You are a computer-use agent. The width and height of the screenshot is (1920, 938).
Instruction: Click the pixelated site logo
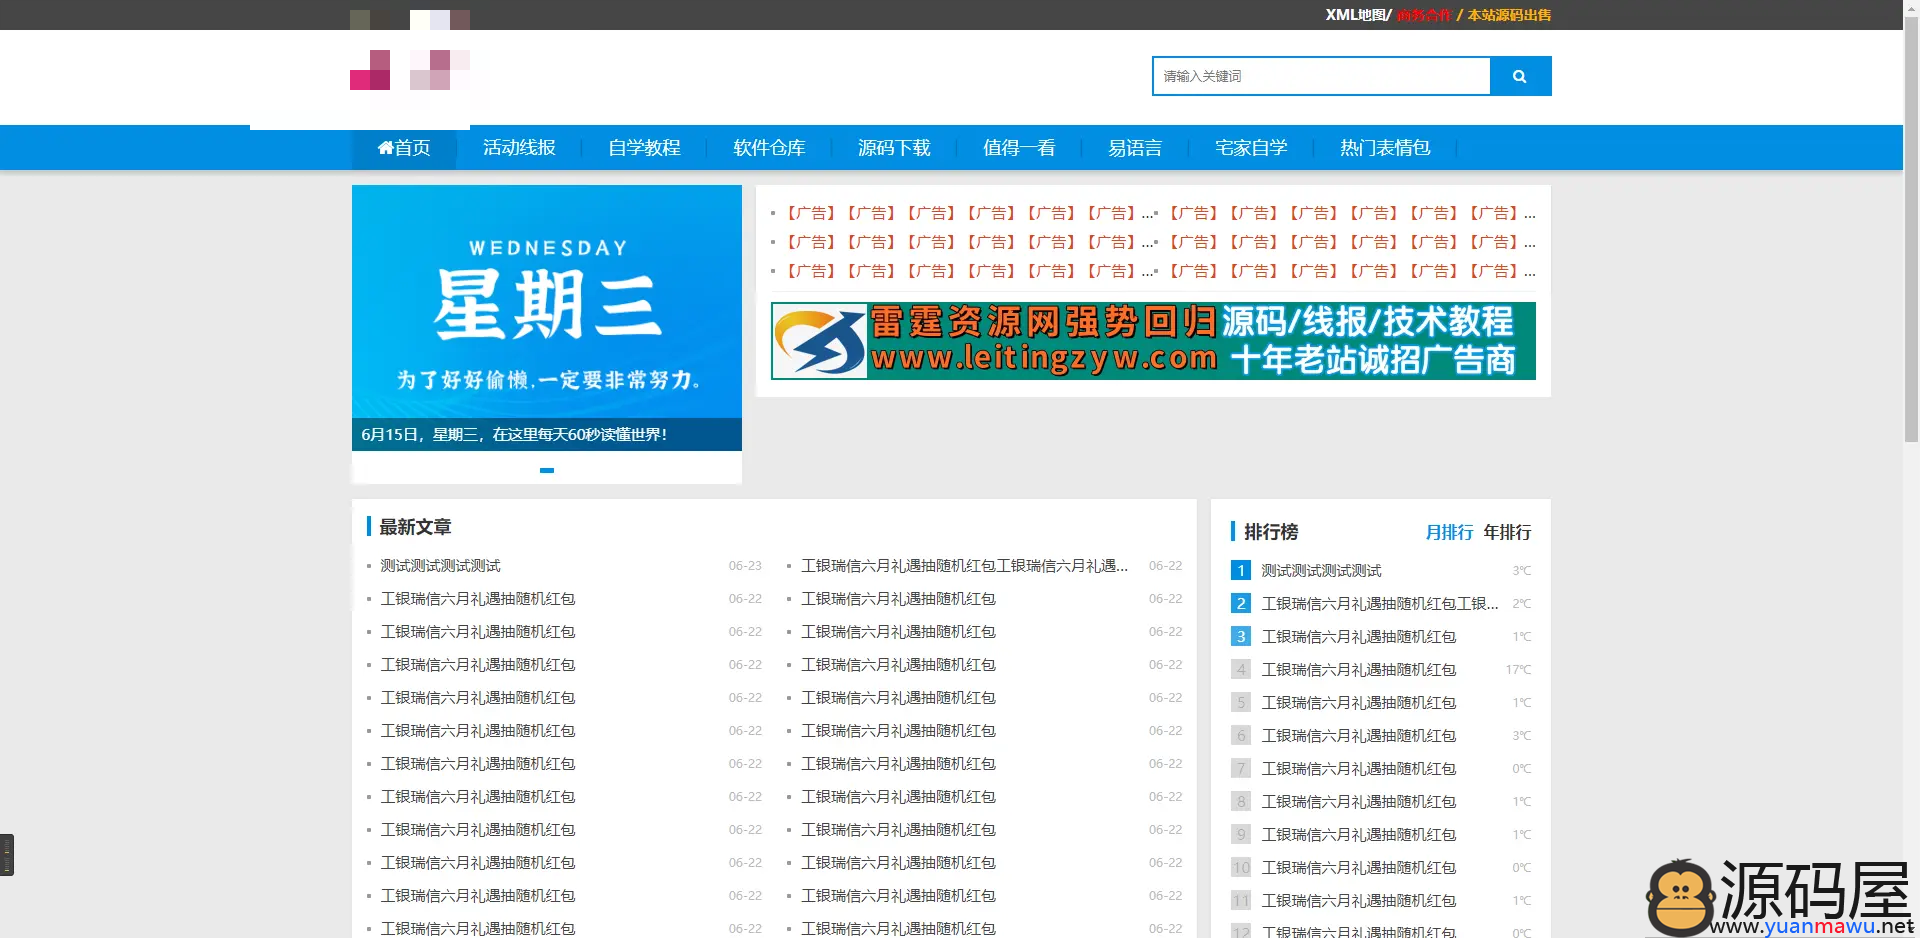410,50
